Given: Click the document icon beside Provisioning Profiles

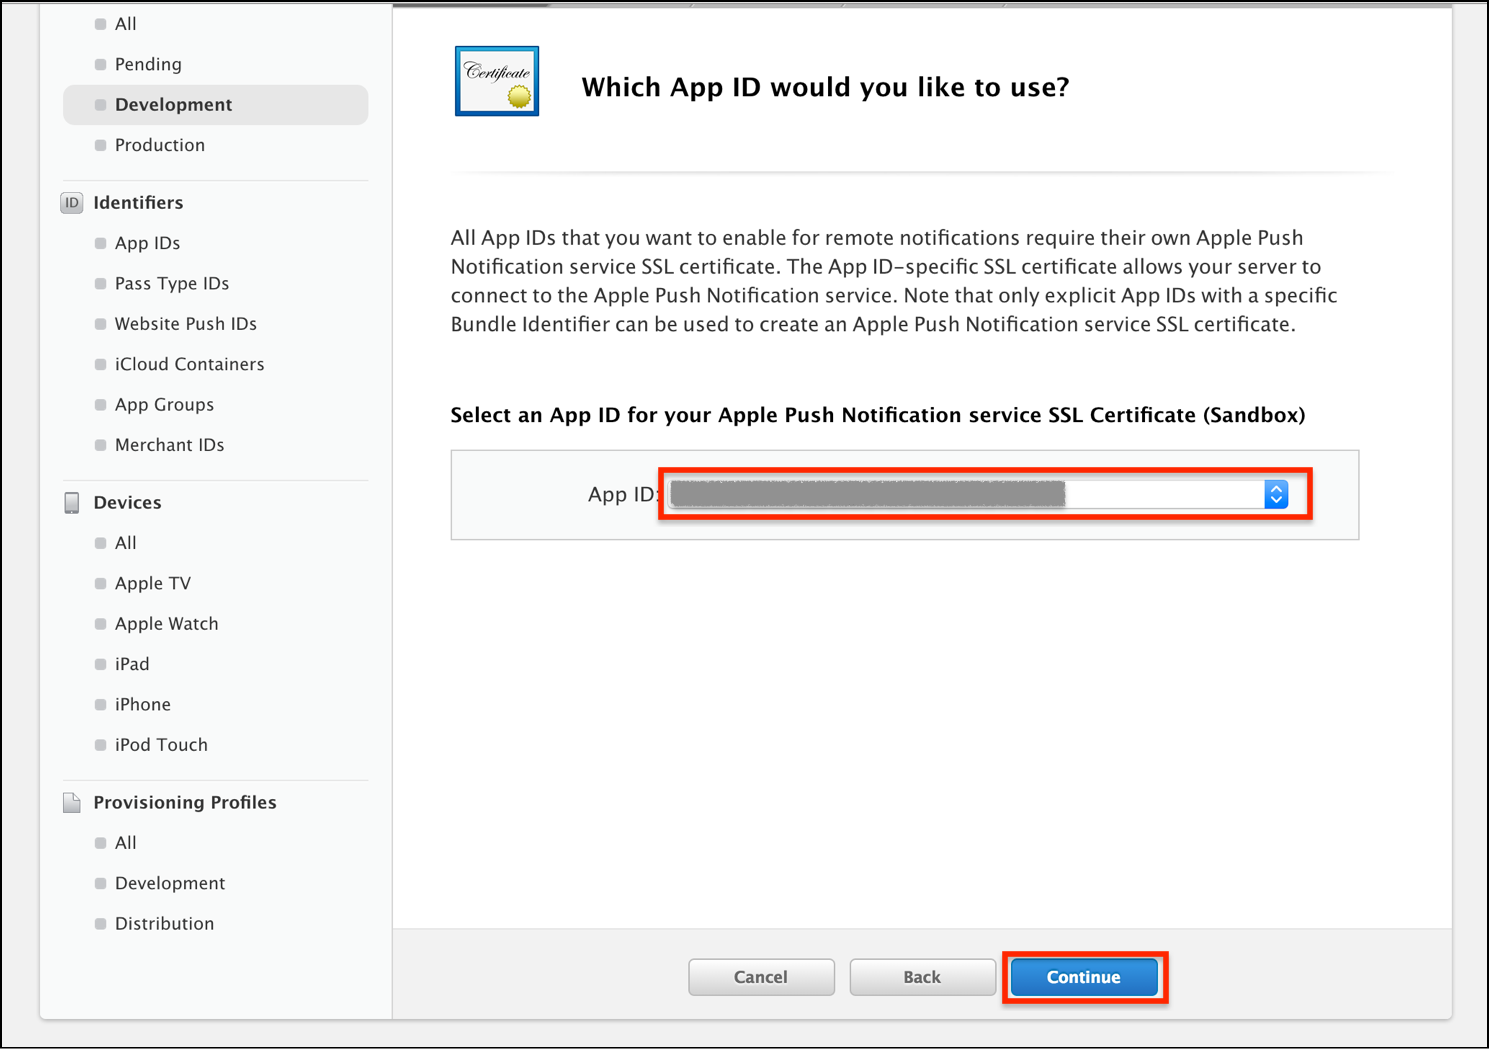Looking at the screenshot, I should tap(71, 801).
